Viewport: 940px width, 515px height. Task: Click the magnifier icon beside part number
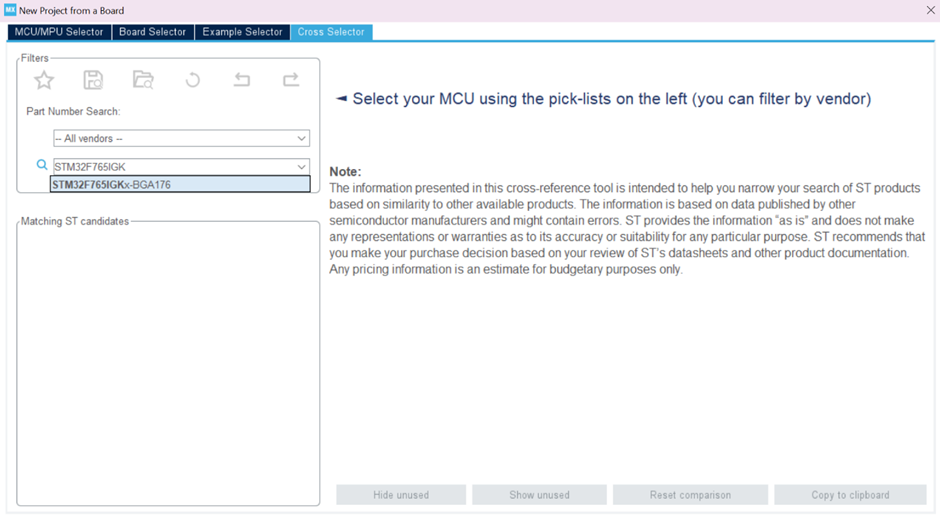tap(42, 165)
